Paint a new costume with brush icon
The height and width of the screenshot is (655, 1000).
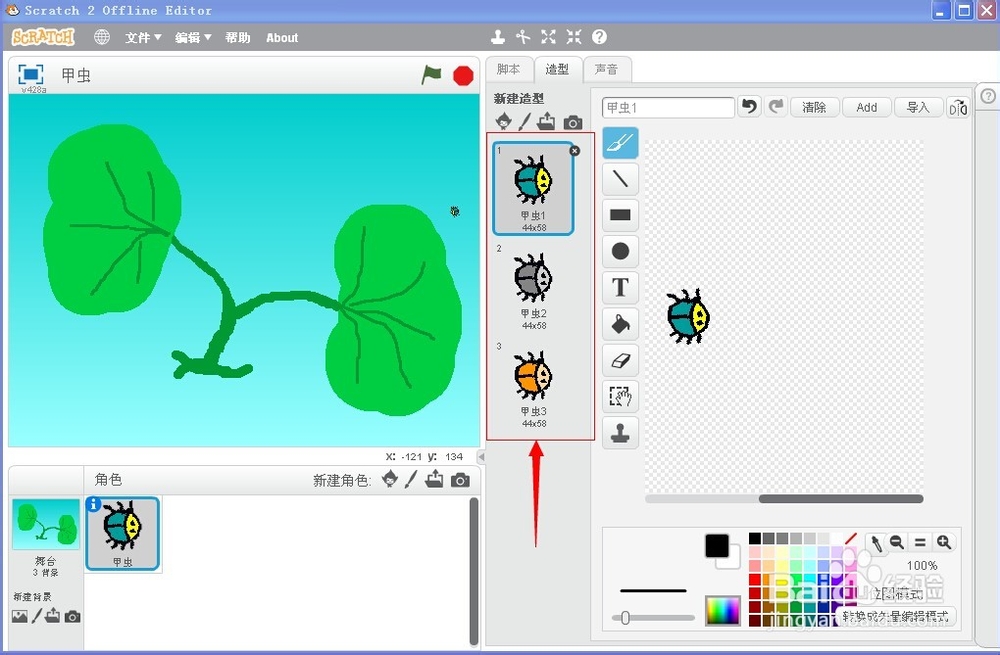525,121
